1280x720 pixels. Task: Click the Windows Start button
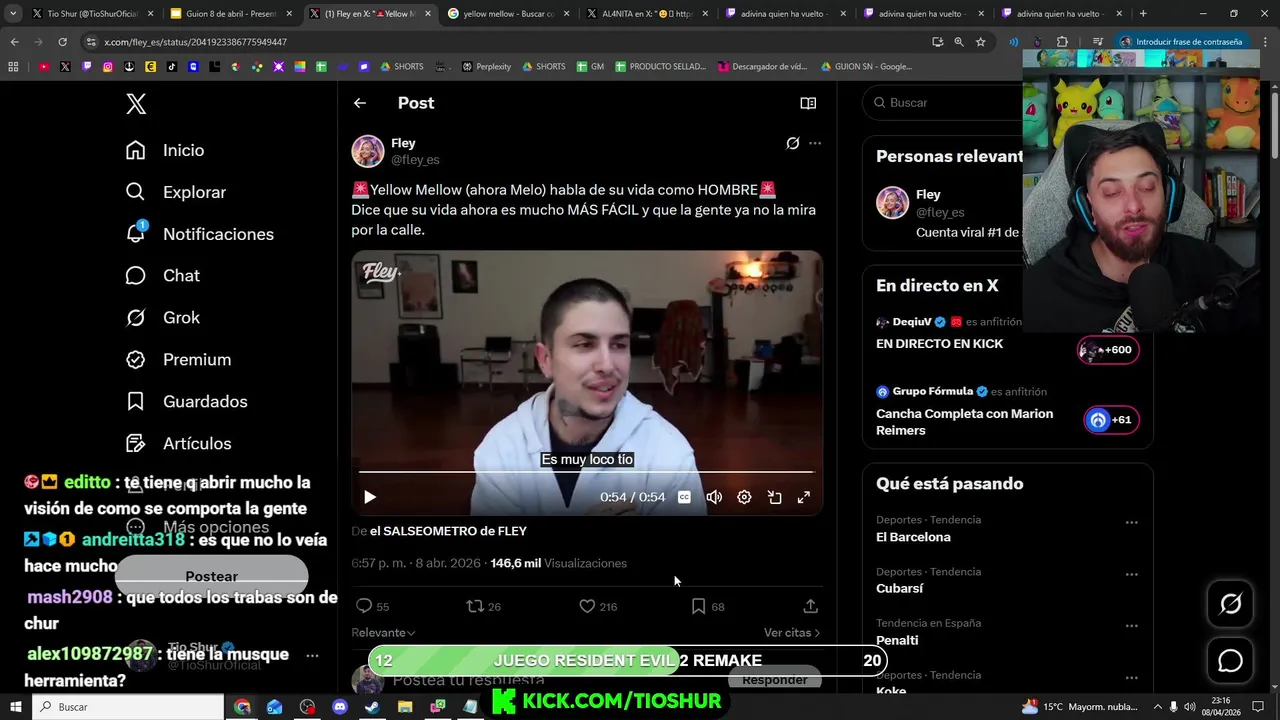tap(15, 707)
